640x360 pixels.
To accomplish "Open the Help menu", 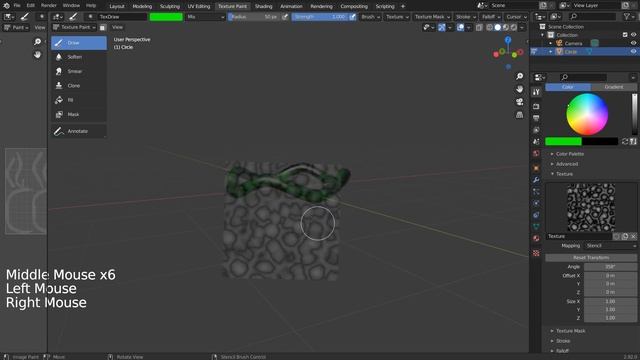I will (91, 6).
